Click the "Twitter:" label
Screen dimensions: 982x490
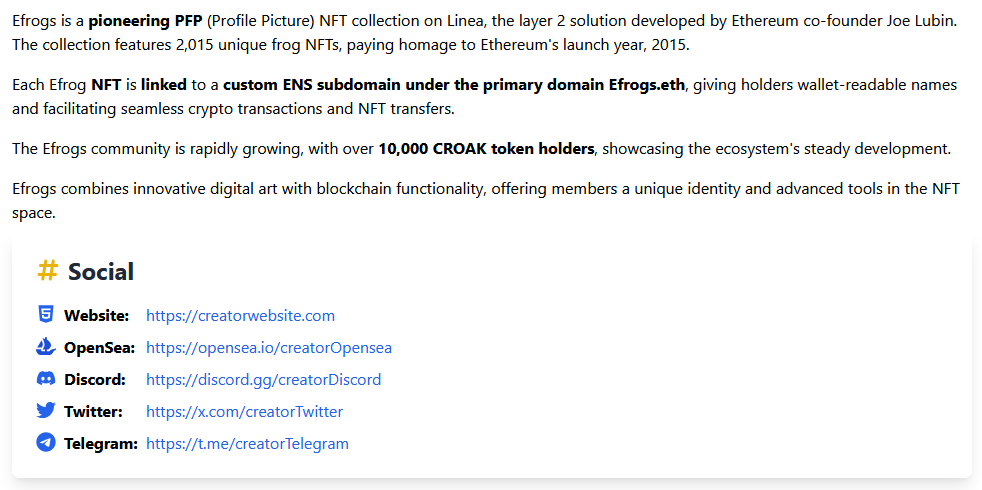[93, 412]
